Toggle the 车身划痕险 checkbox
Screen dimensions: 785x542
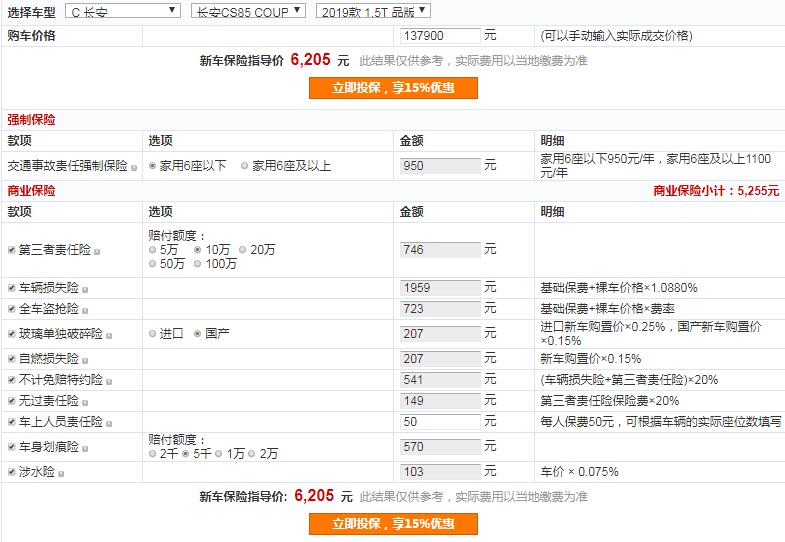click(12, 446)
